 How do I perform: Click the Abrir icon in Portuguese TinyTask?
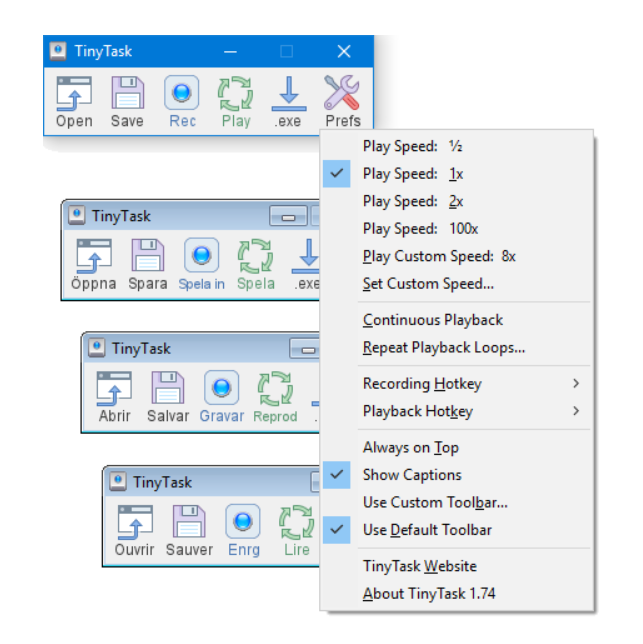(x=114, y=389)
